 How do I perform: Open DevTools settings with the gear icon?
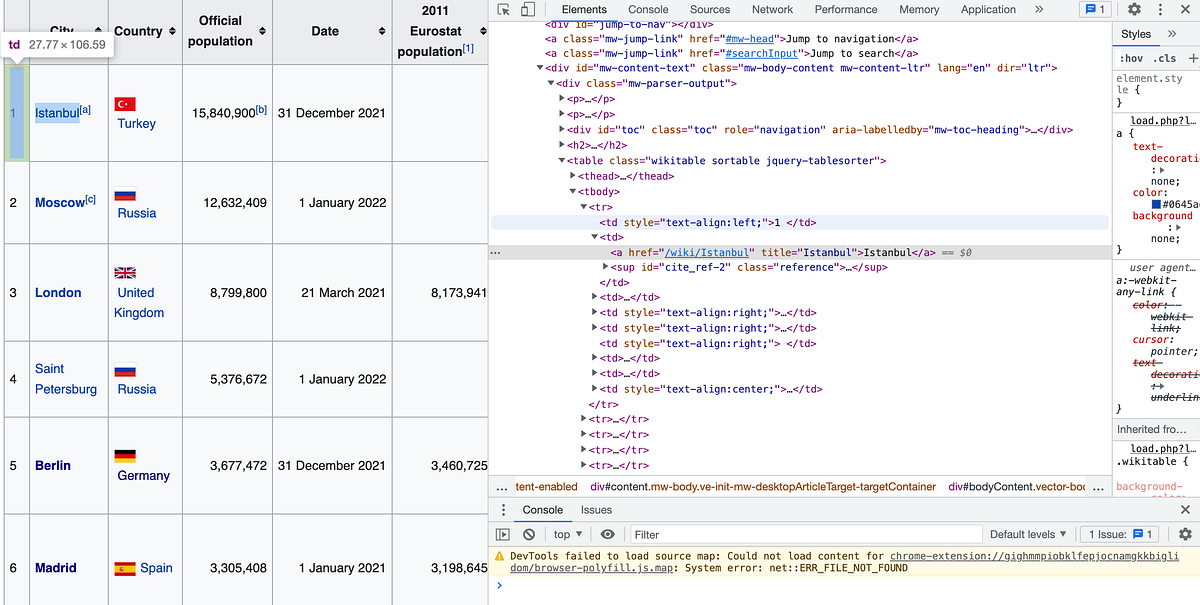point(1134,9)
